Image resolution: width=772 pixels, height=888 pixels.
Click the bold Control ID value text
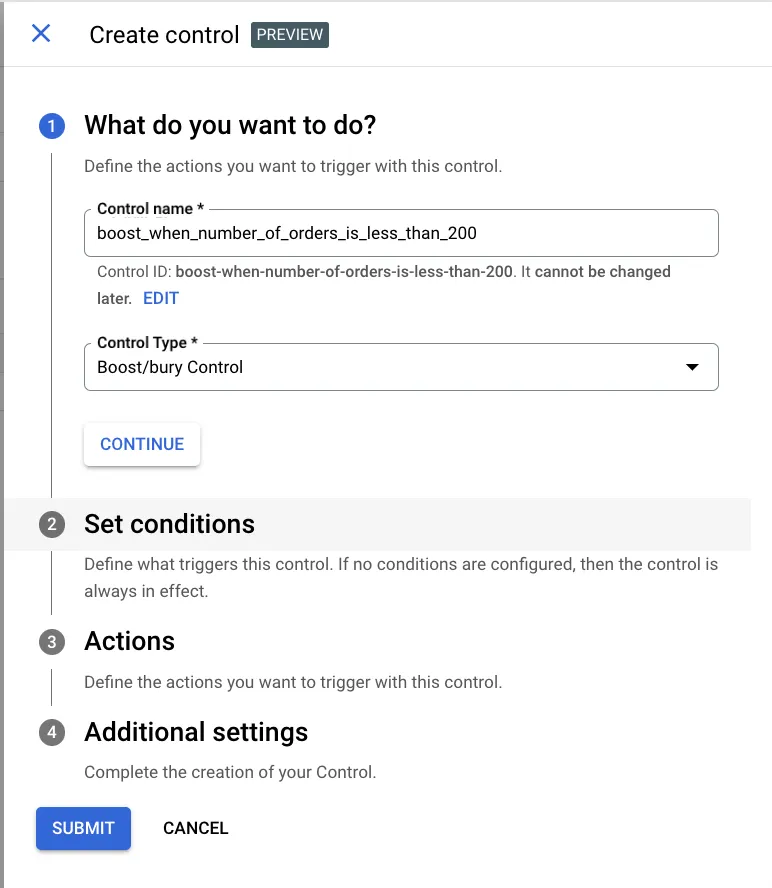coord(343,272)
